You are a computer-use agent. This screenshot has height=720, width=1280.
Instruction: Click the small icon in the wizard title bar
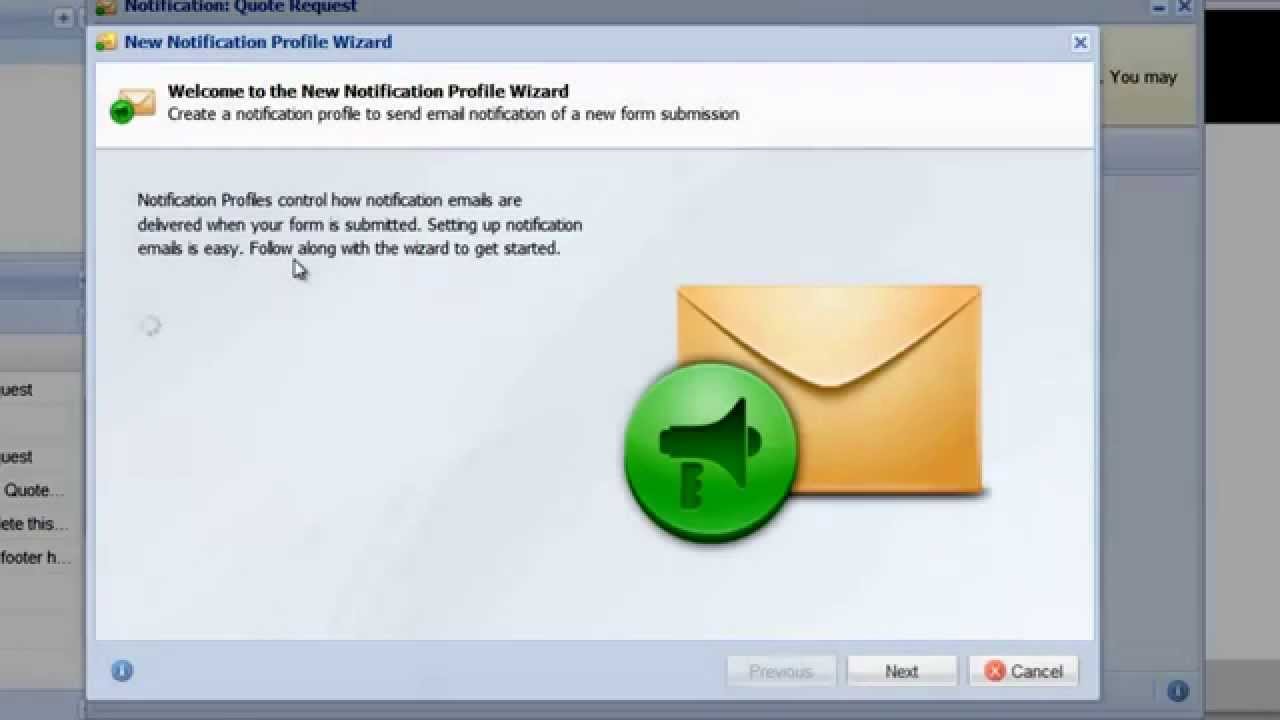coord(106,42)
